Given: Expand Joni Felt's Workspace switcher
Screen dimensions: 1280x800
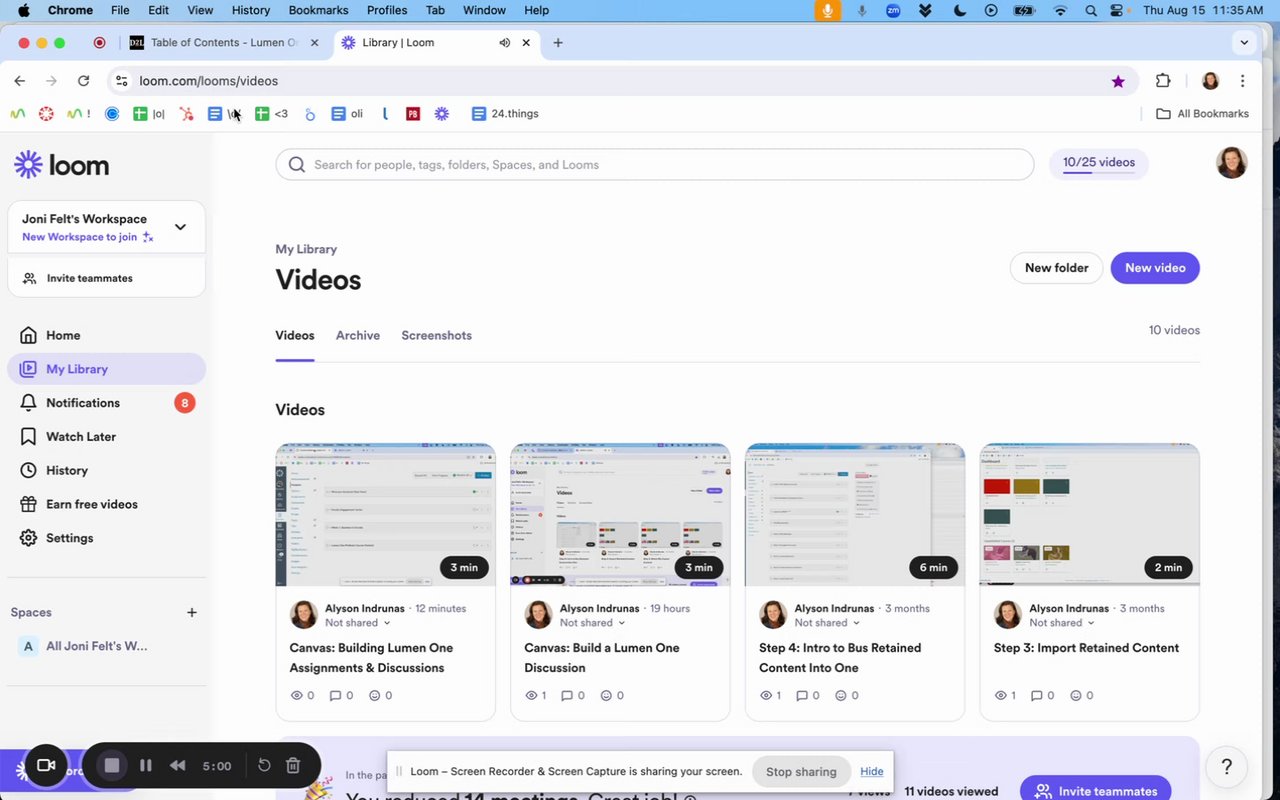Looking at the screenshot, I should (x=180, y=227).
